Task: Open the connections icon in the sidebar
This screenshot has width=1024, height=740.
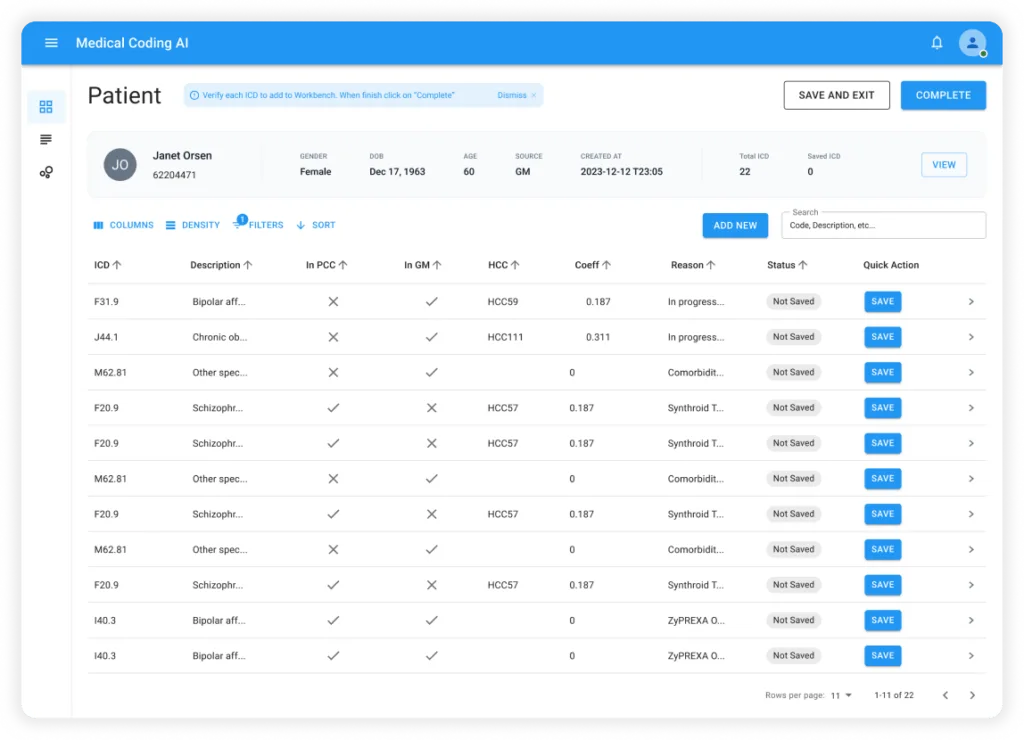Action: pos(45,171)
